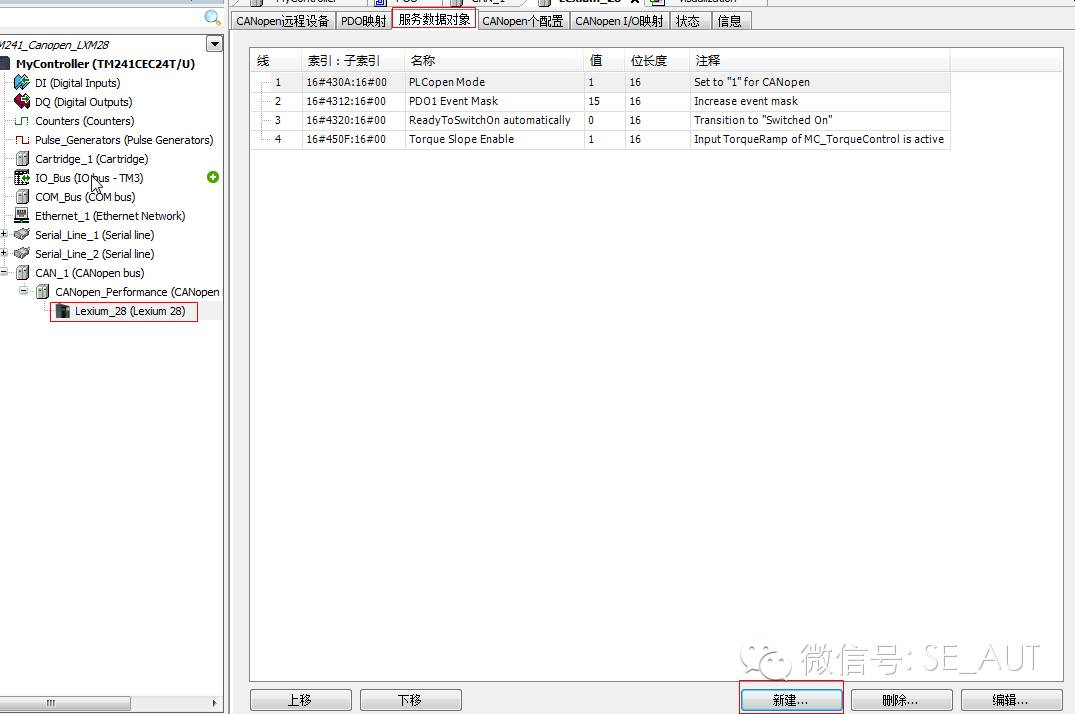This screenshot has width=1075, height=714.
Task: Click the COM_Bus icon
Action: tap(22, 197)
